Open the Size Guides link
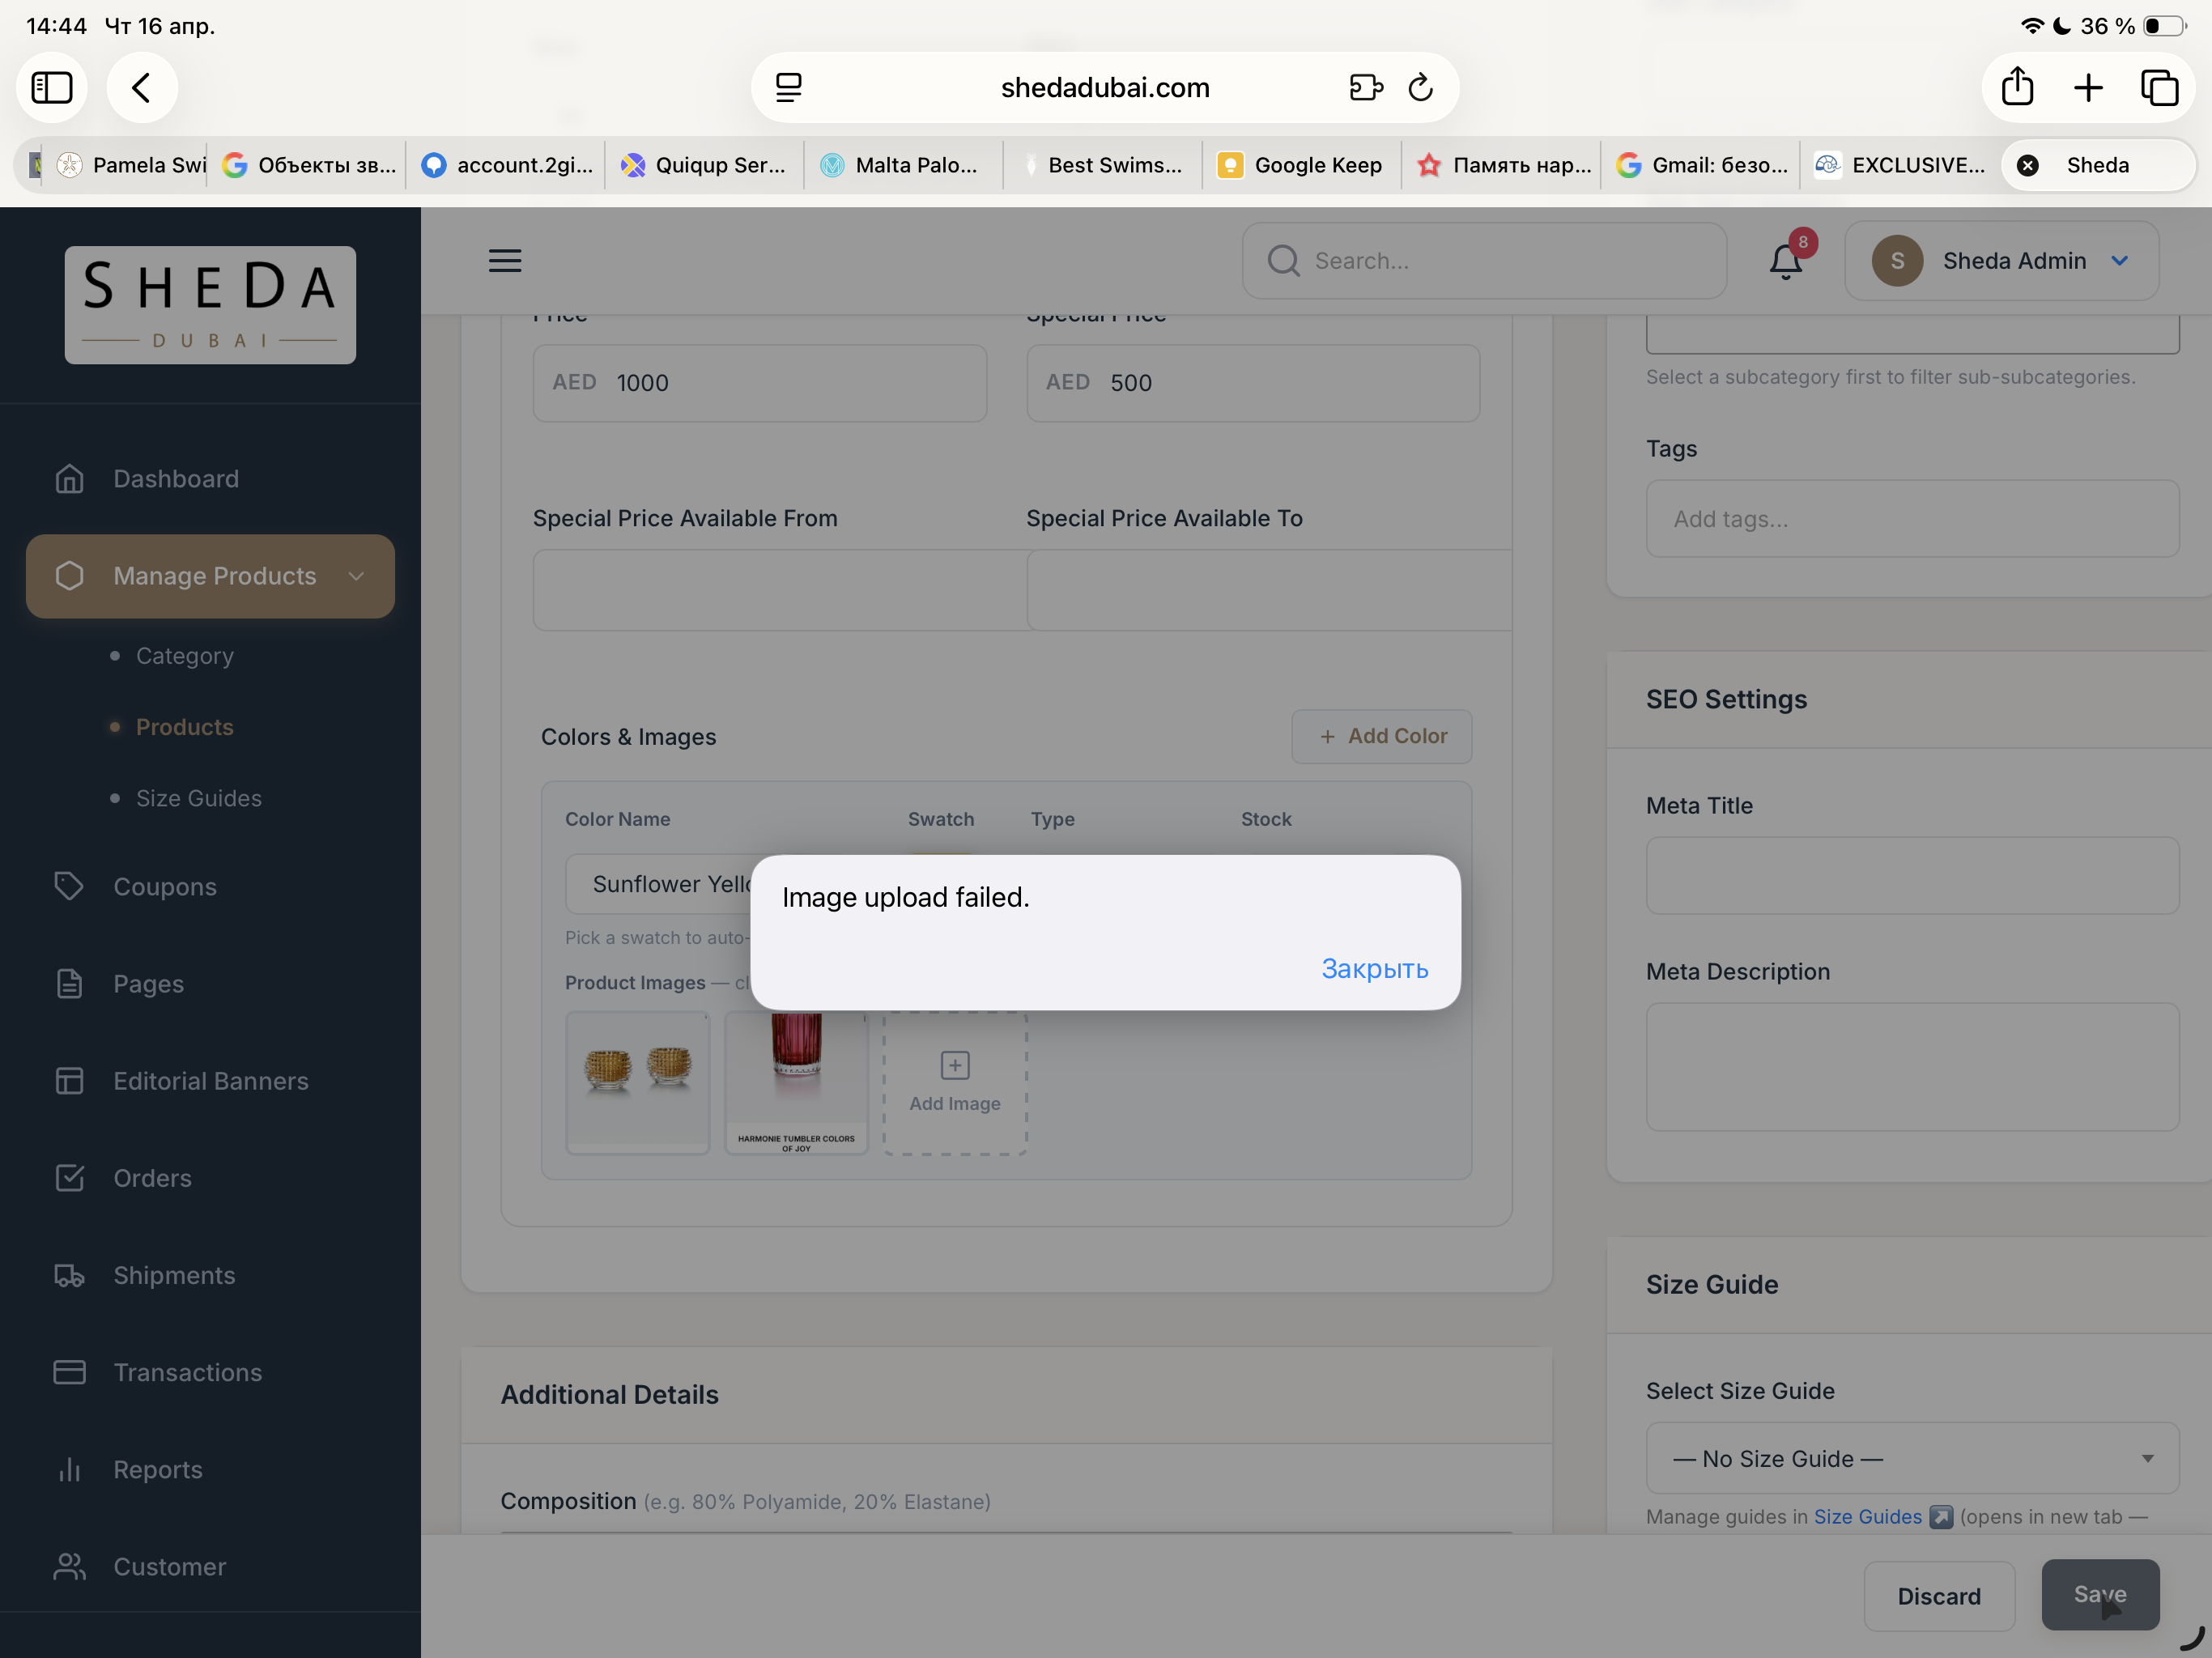Image resolution: width=2212 pixels, height=1658 pixels. (1867, 1517)
